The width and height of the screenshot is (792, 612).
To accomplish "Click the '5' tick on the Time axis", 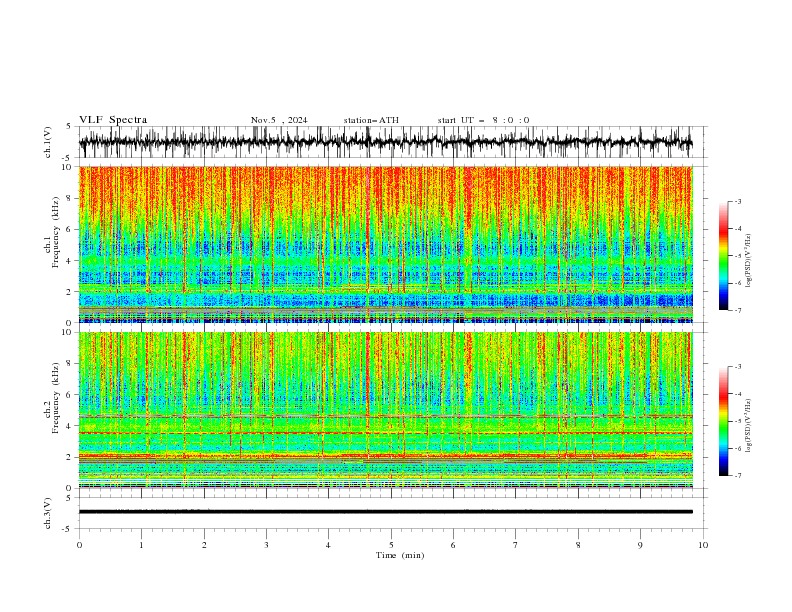I will [x=391, y=545].
